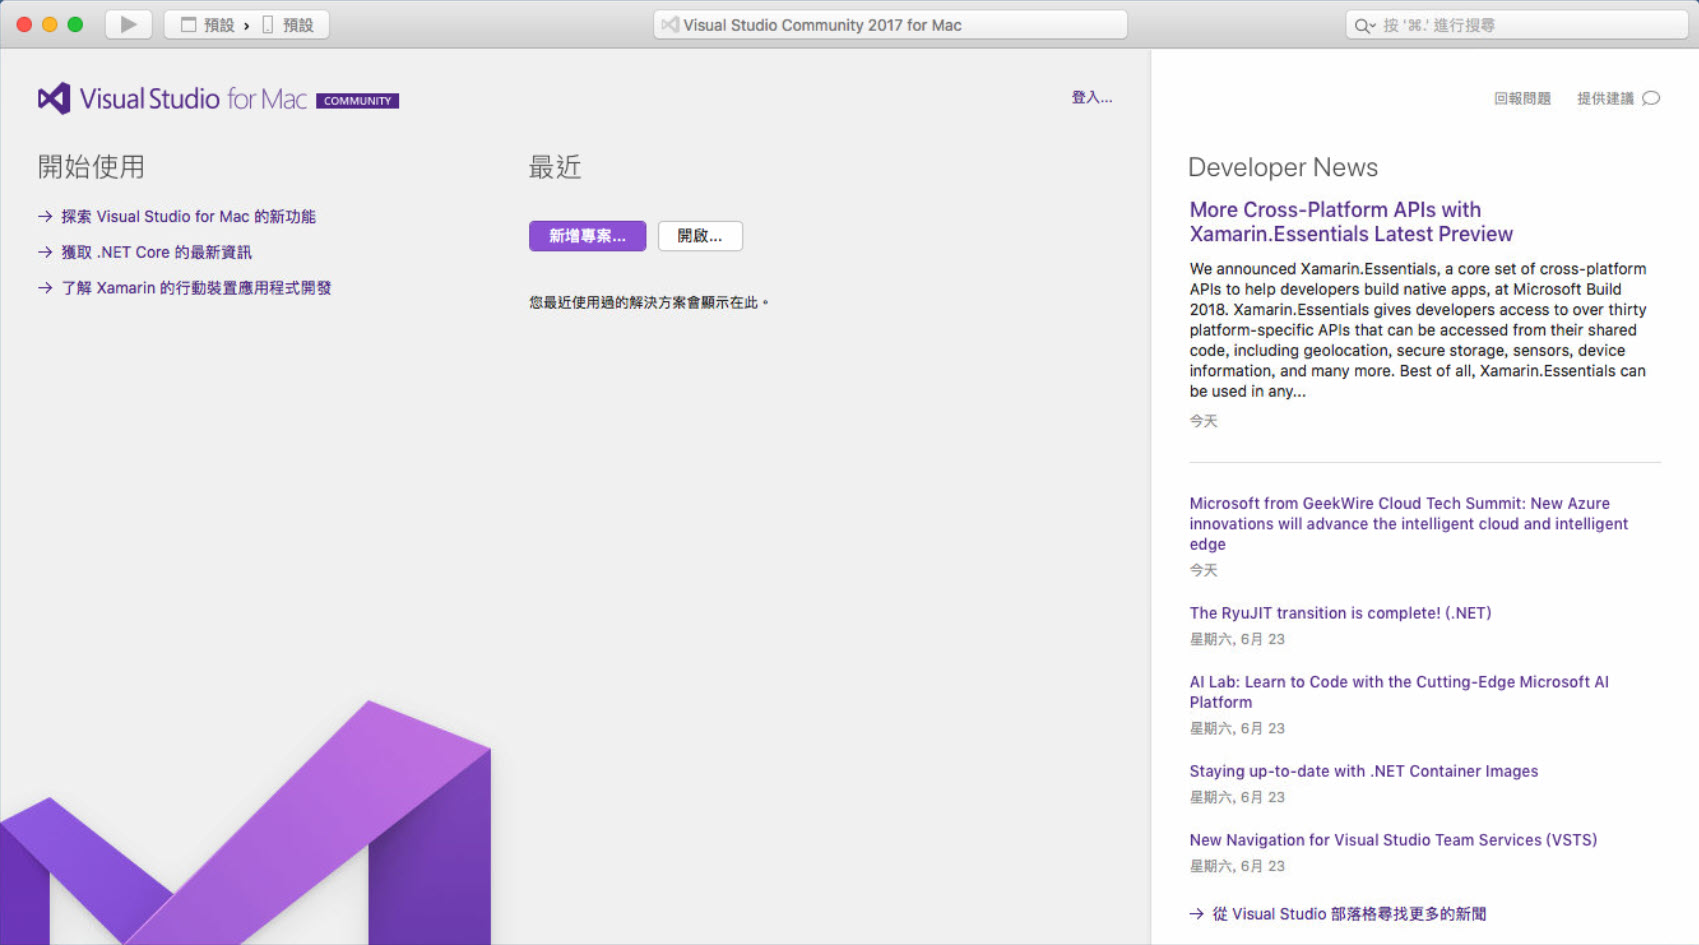Click the 新增專案... new project button
The height and width of the screenshot is (945, 1699).
click(587, 236)
